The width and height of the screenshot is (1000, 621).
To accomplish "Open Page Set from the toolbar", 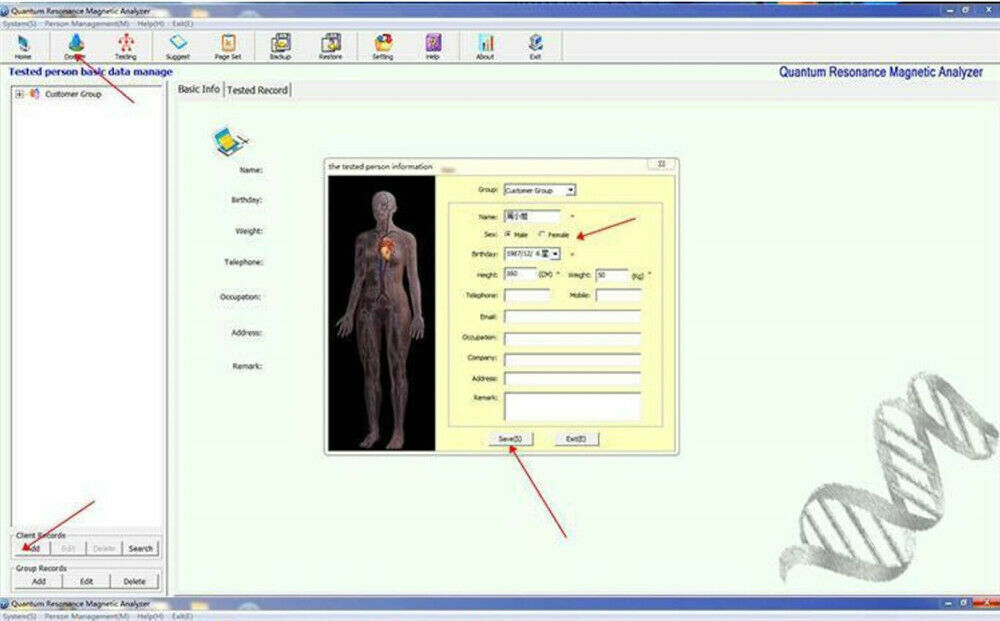I will click(228, 46).
